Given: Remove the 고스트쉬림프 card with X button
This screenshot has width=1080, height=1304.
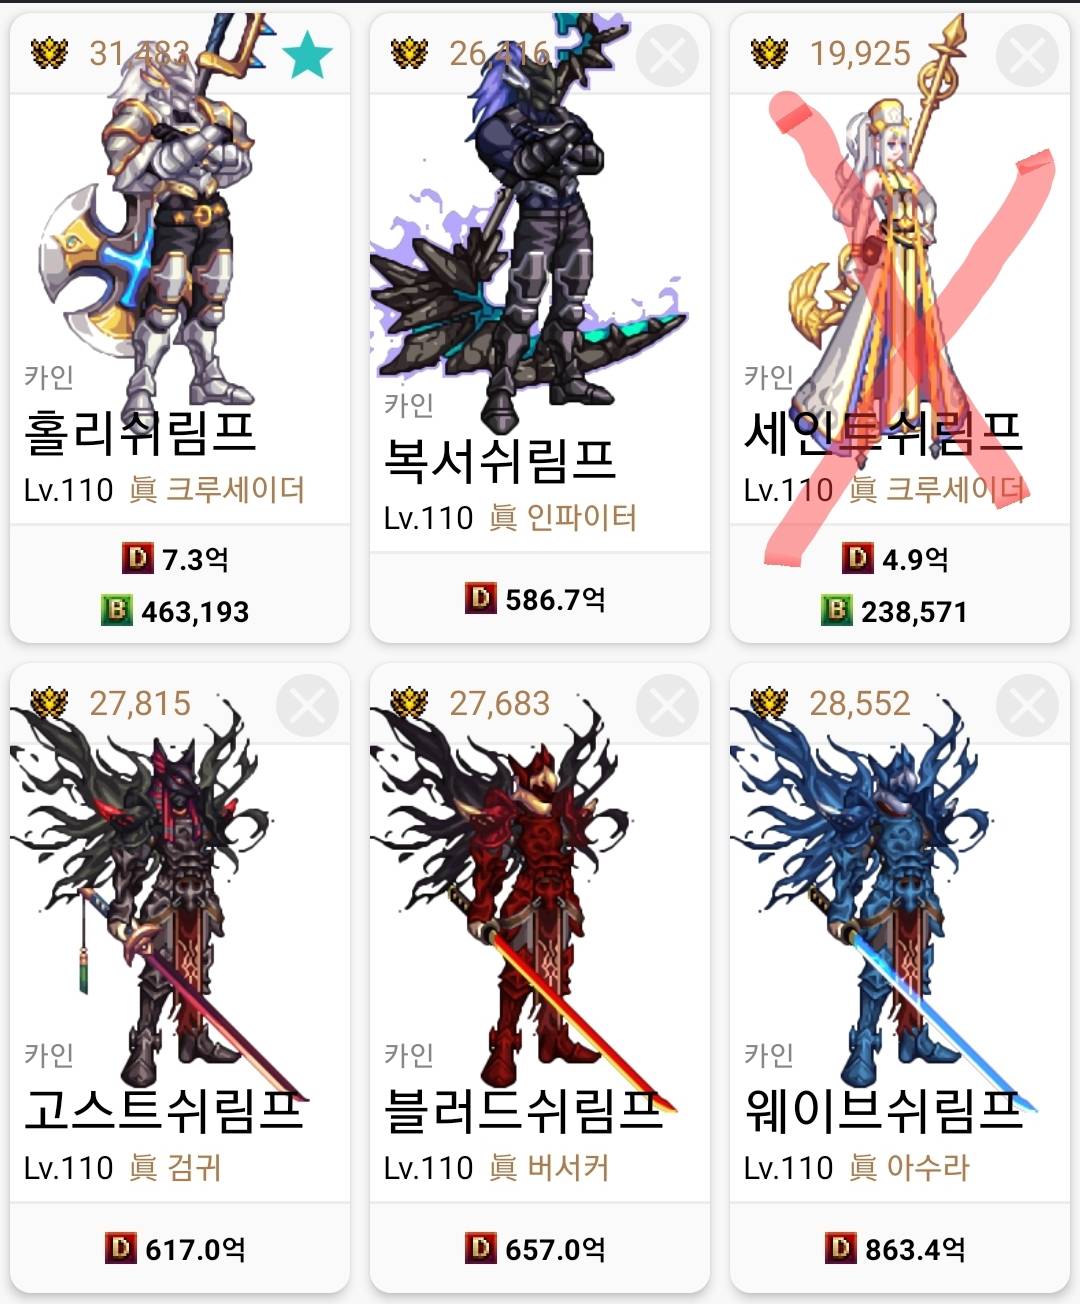Looking at the screenshot, I should 307,706.
